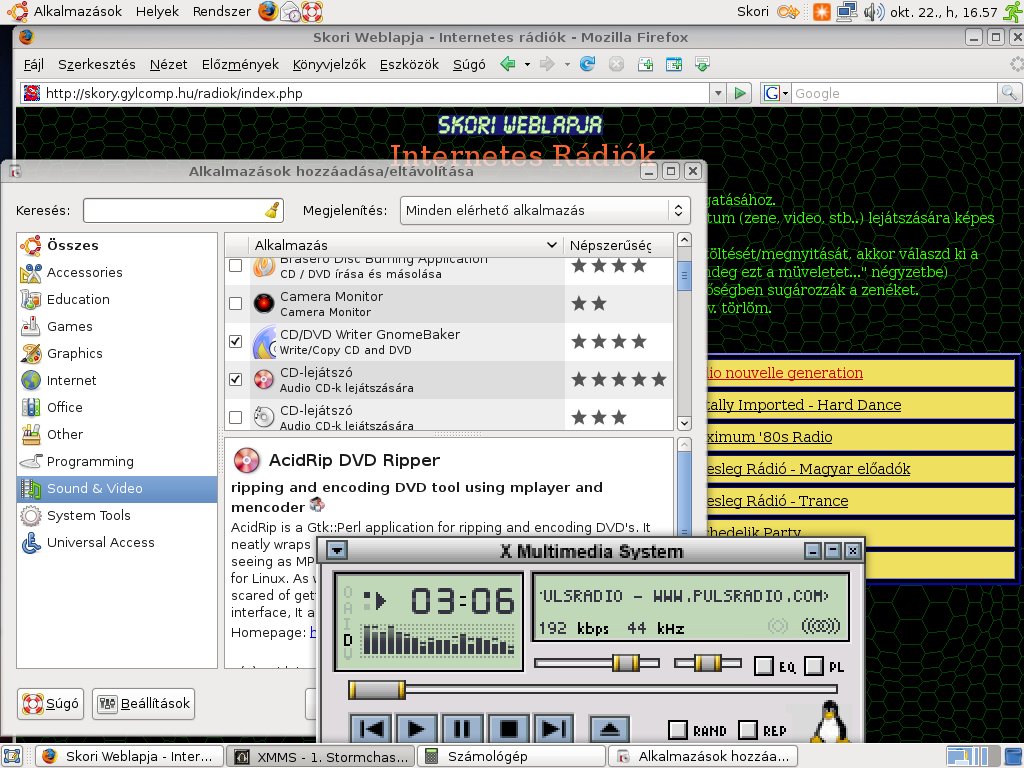
Task: Click Firefox reload page icon
Action: coord(588,64)
